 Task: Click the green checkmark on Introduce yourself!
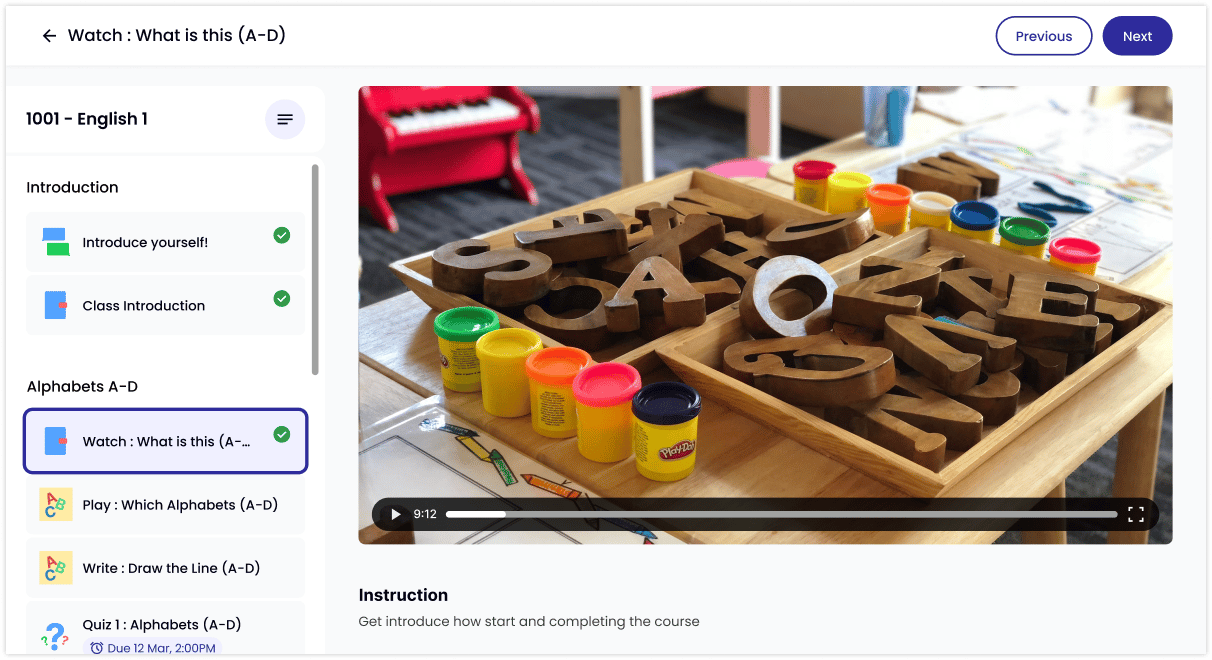pos(282,235)
